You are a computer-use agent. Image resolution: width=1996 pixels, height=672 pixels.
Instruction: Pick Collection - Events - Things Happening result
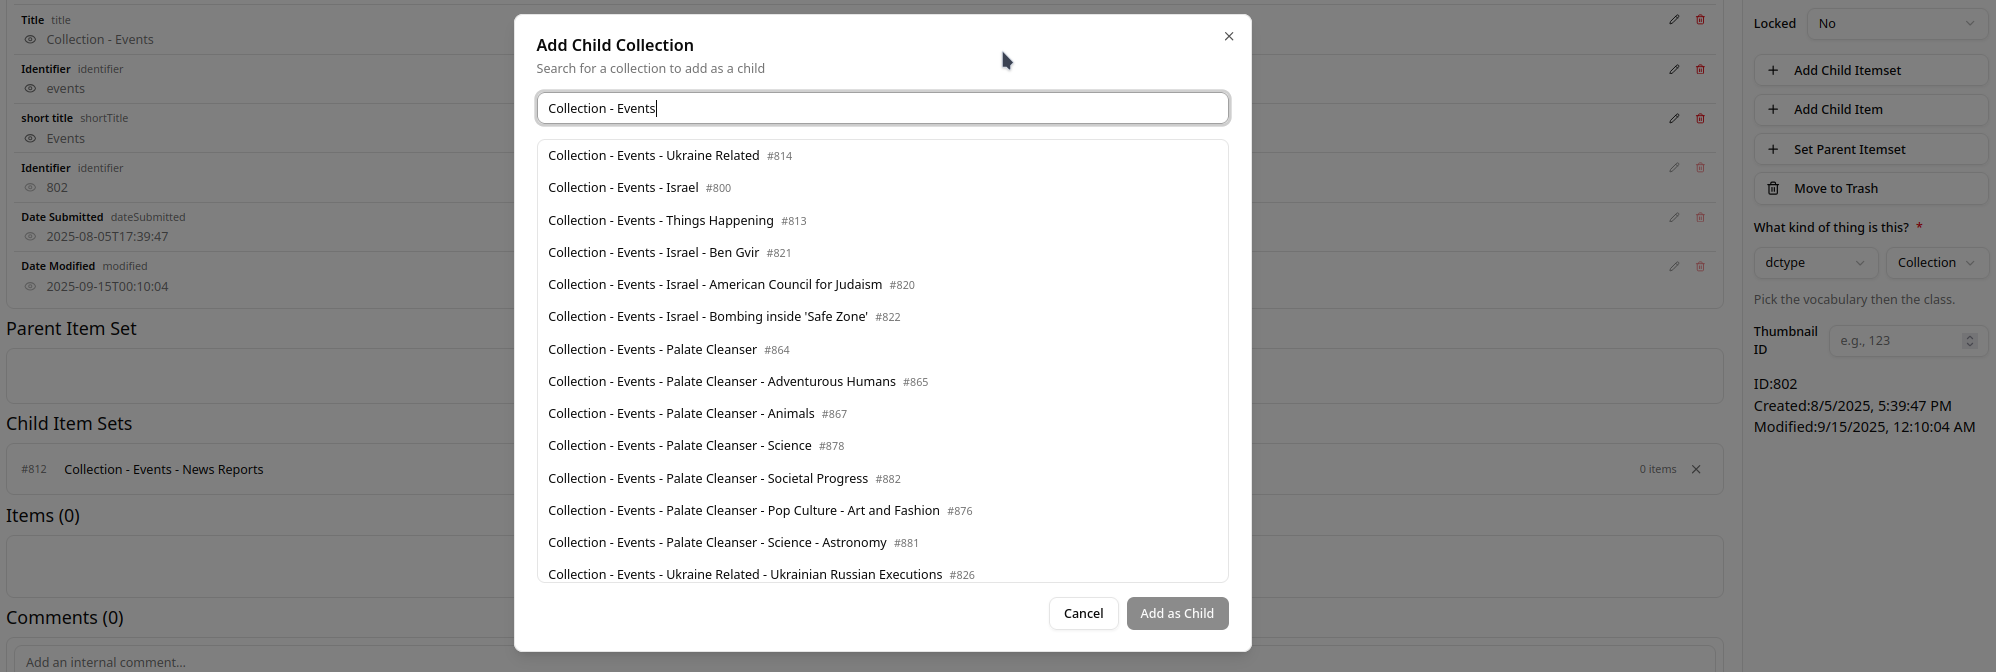(x=883, y=220)
